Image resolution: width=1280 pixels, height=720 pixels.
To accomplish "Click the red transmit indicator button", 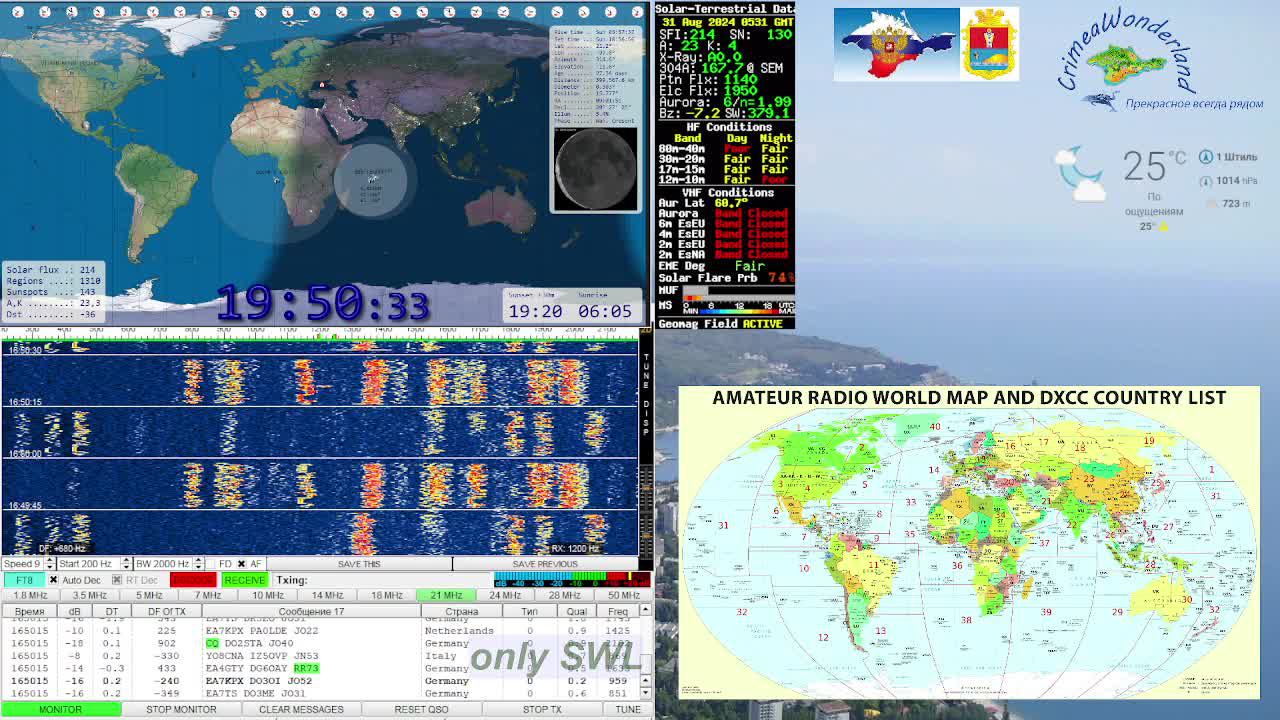I will (193, 580).
